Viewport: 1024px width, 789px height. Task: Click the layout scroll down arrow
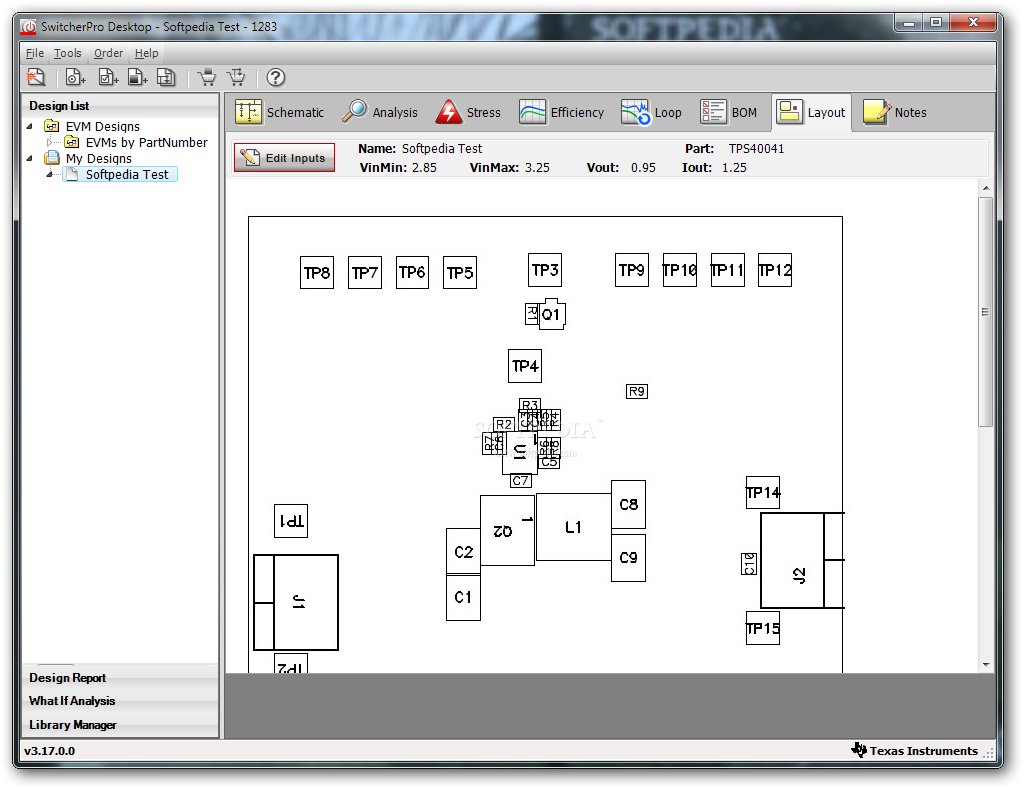pyautogui.click(x=985, y=665)
